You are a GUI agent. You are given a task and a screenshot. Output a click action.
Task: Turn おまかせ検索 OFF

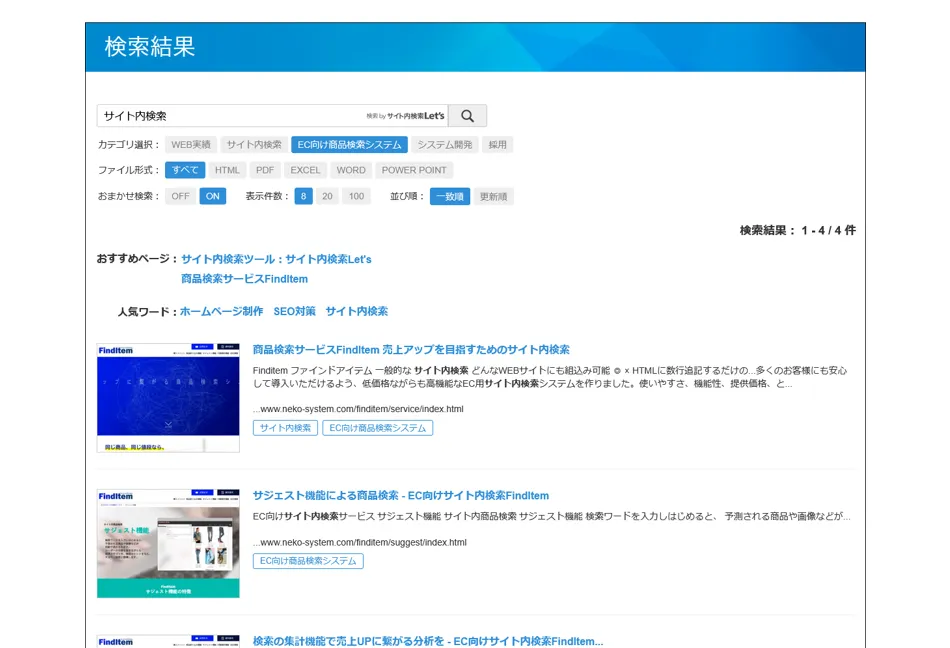click(181, 196)
